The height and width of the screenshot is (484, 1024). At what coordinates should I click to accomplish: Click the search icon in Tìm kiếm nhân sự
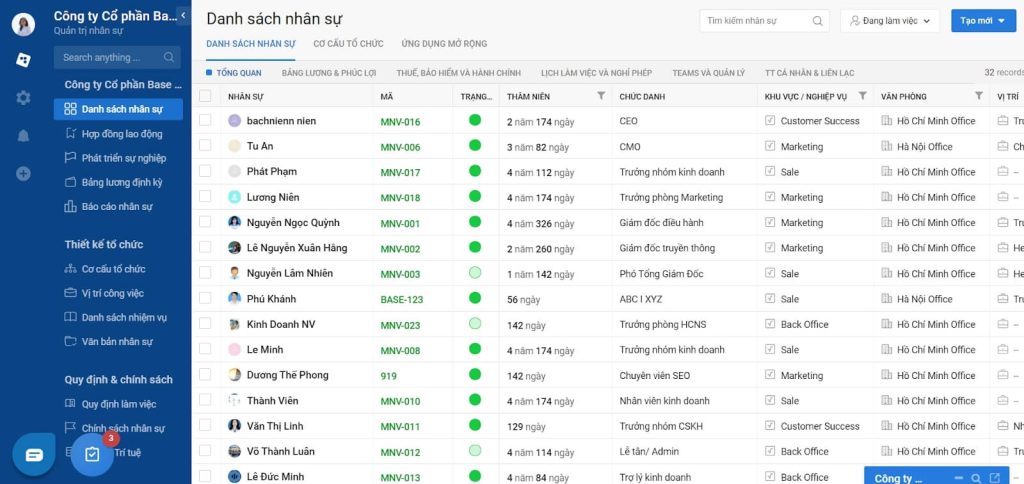point(818,21)
